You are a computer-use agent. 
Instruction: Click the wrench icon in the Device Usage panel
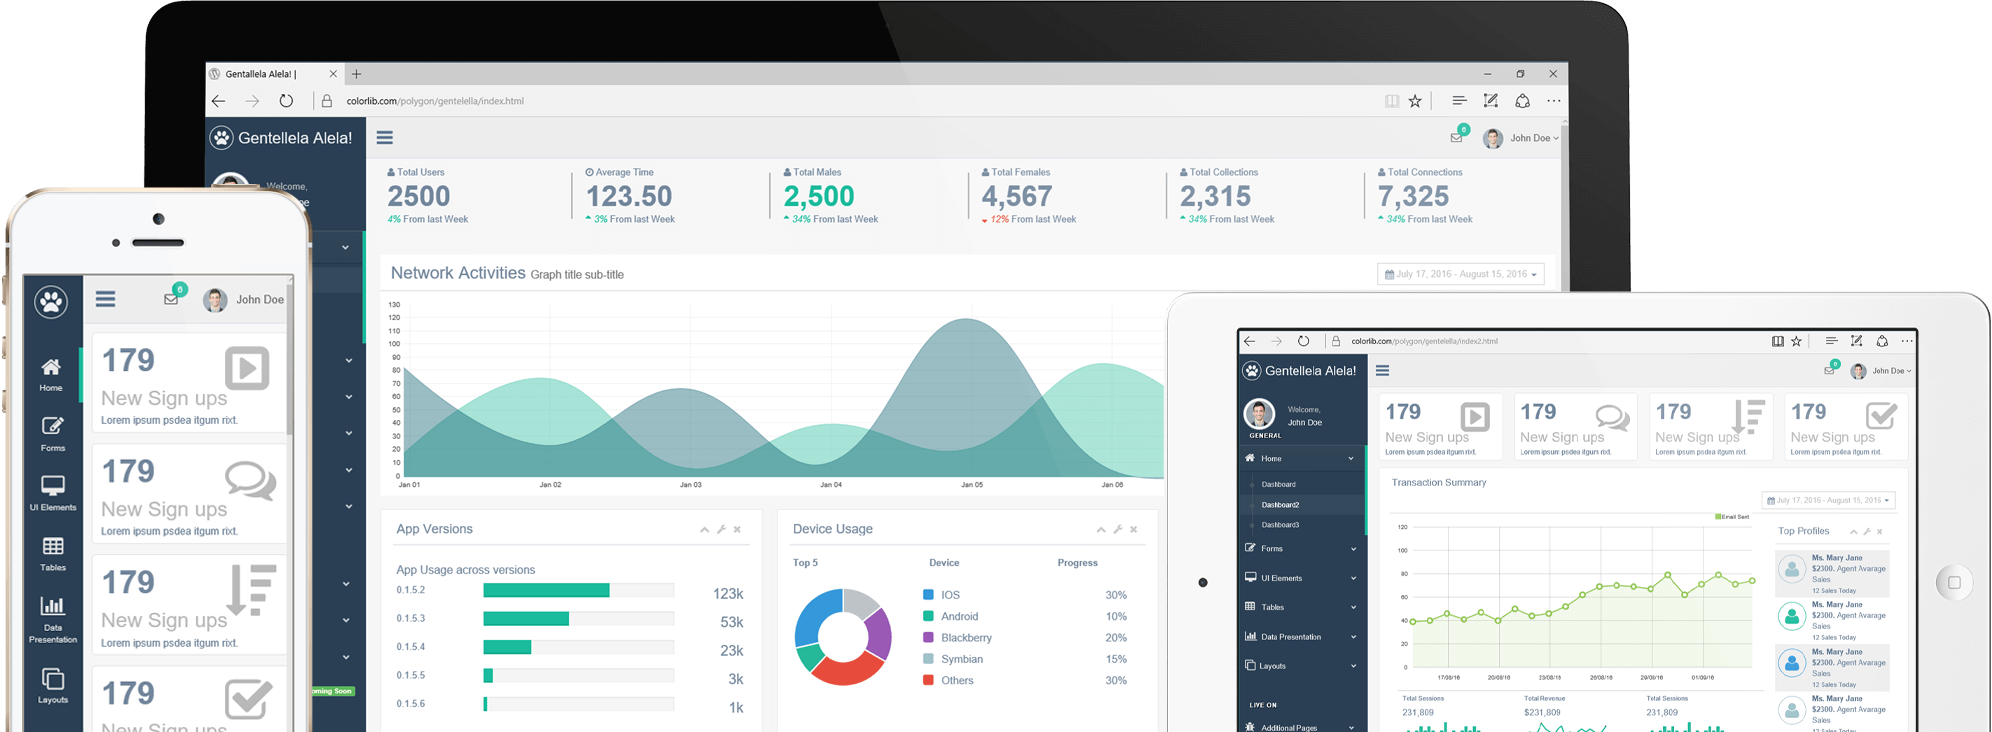1117,530
